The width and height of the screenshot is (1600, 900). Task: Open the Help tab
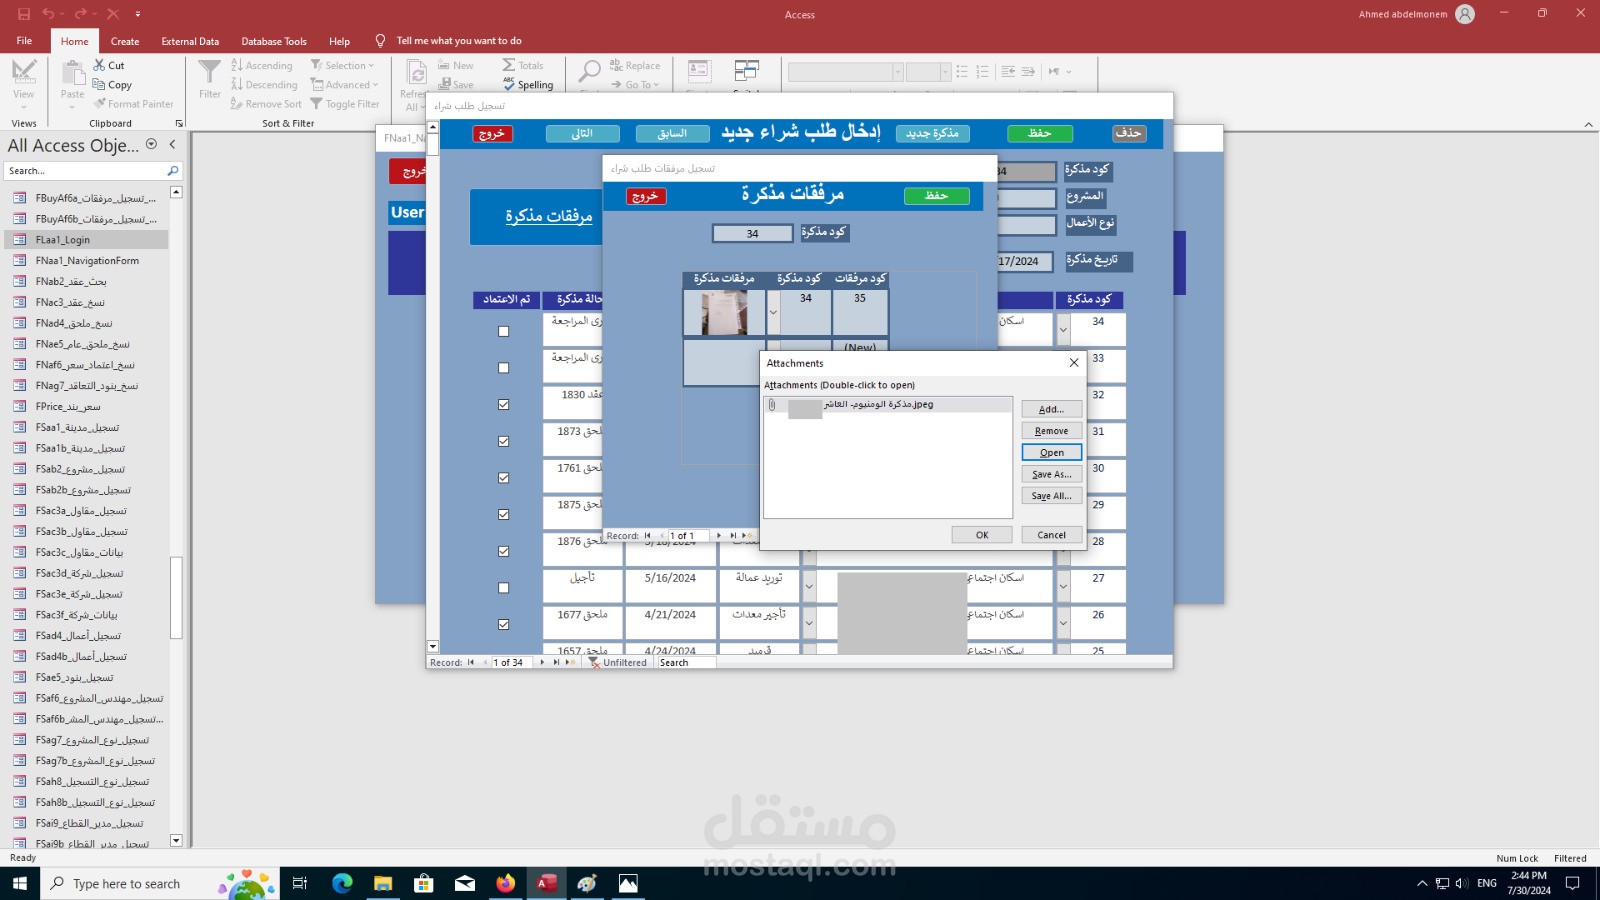340,41
